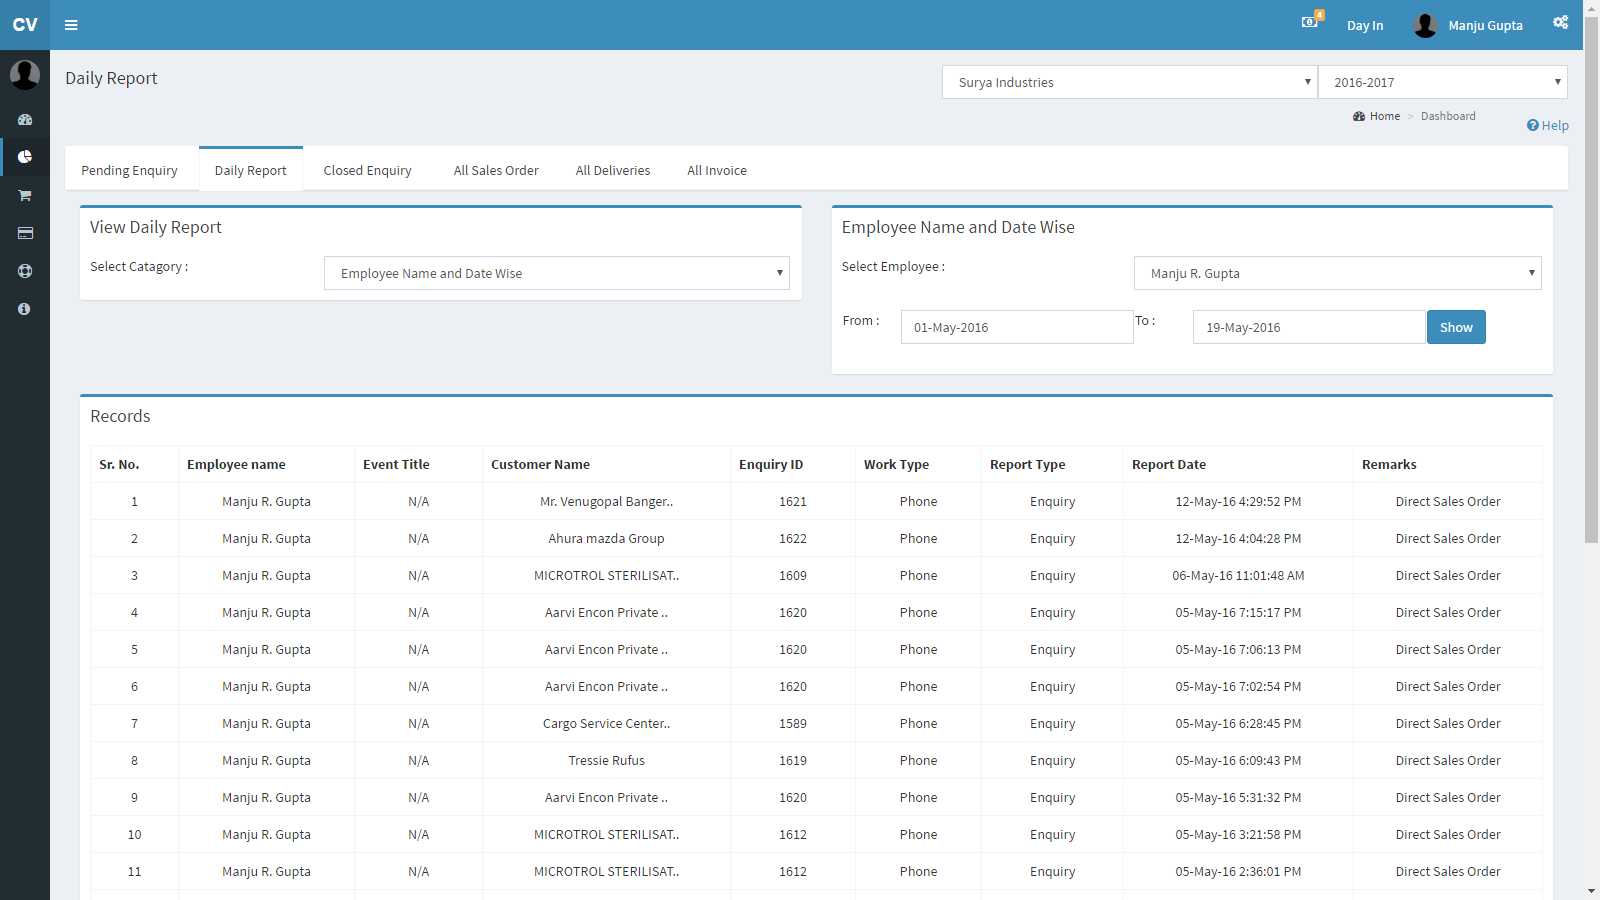Click customer cell Ahura mazda Group
The height and width of the screenshot is (900, 1600).
606,538
